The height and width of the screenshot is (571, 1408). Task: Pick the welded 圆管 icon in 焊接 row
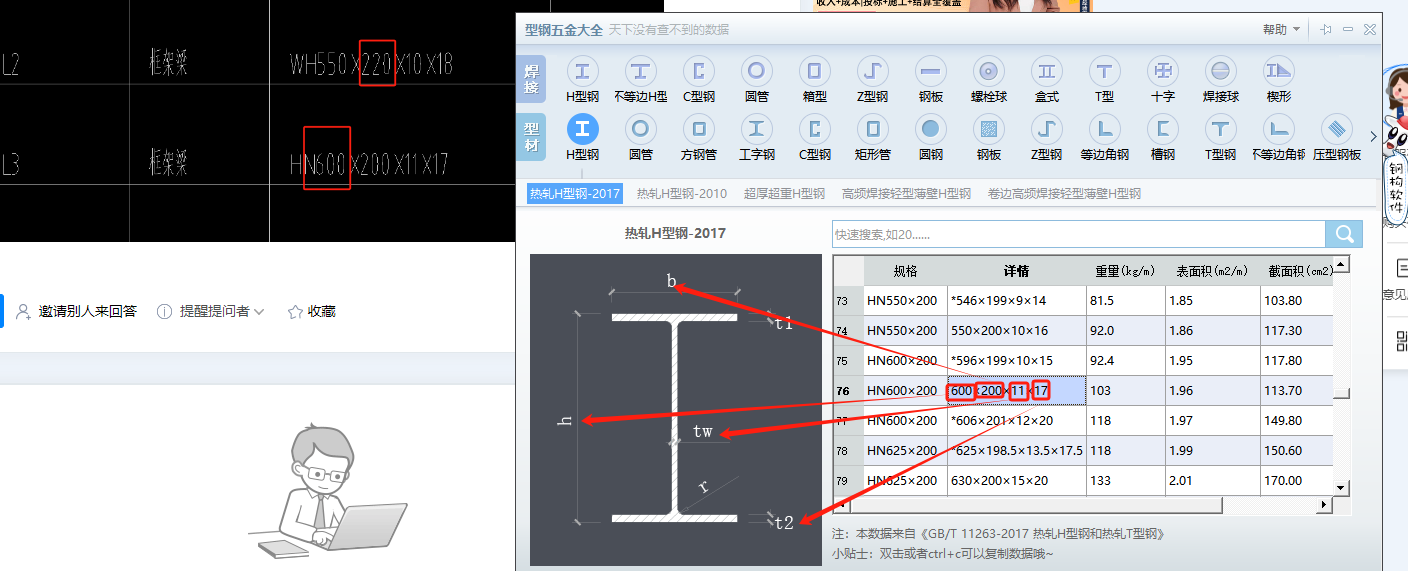point(757,71)
